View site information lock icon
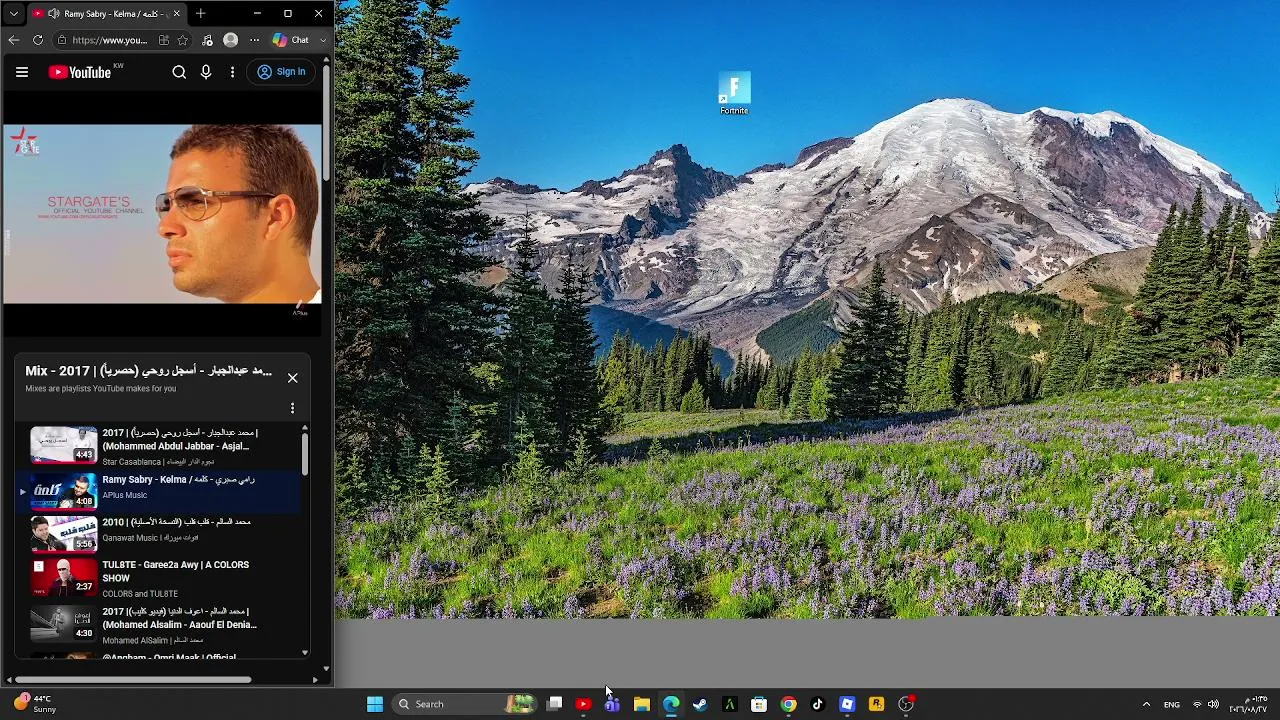The image size is (1280, 720). click(x=62, y=40)
